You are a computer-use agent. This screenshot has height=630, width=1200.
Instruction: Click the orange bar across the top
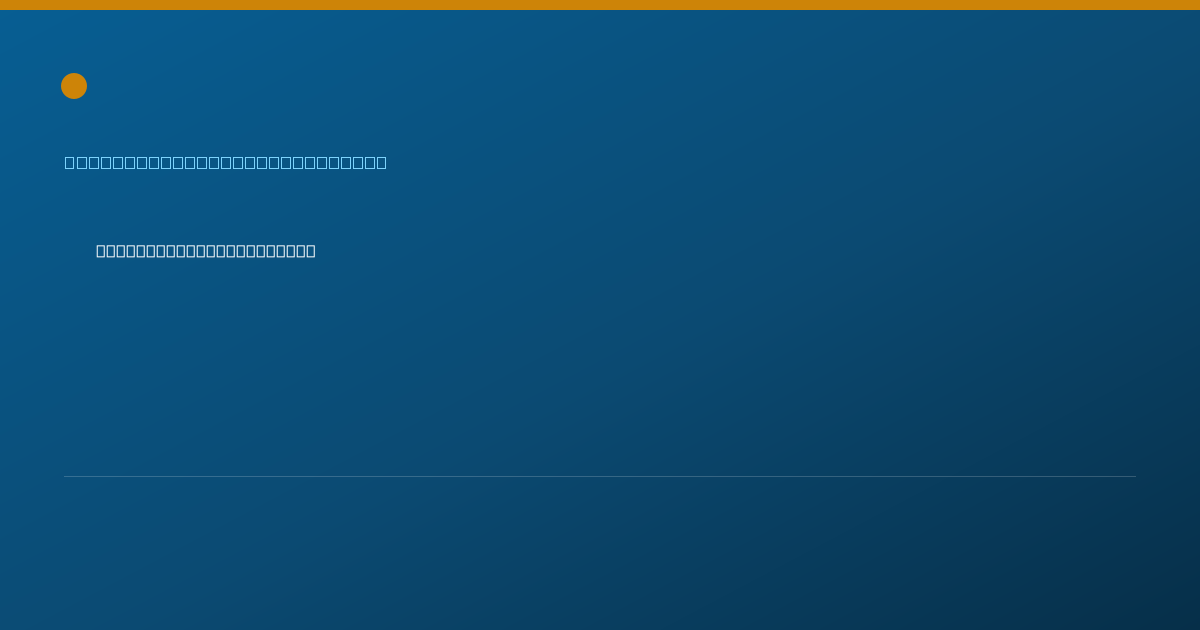point(600,5)
